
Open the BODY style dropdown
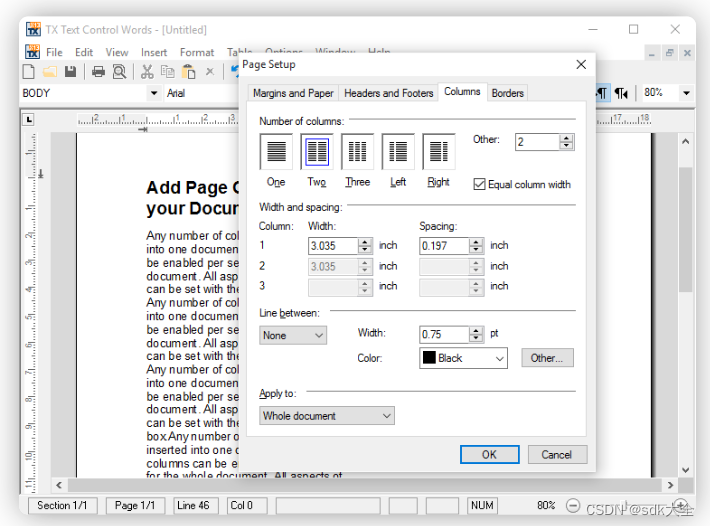[x=154, y=93]
